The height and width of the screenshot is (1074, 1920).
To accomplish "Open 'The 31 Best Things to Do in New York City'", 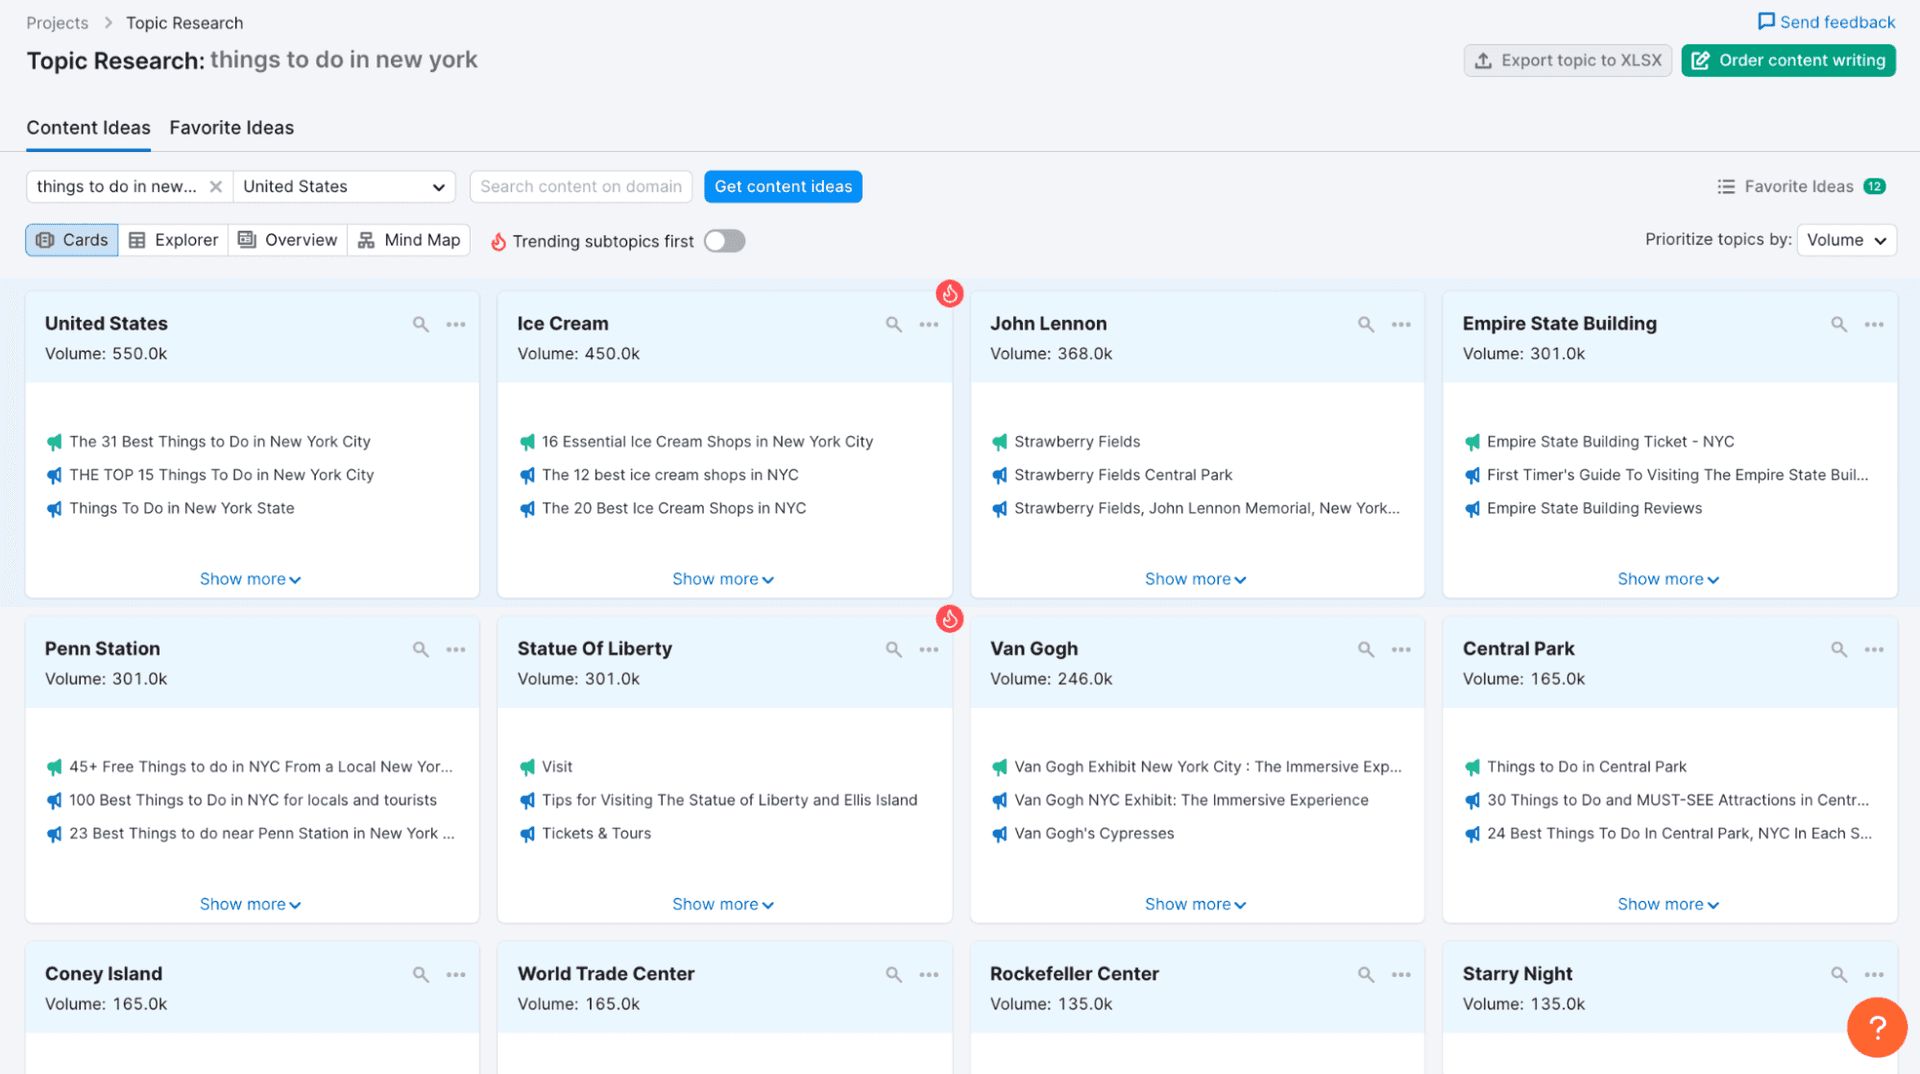I will 220,442.
